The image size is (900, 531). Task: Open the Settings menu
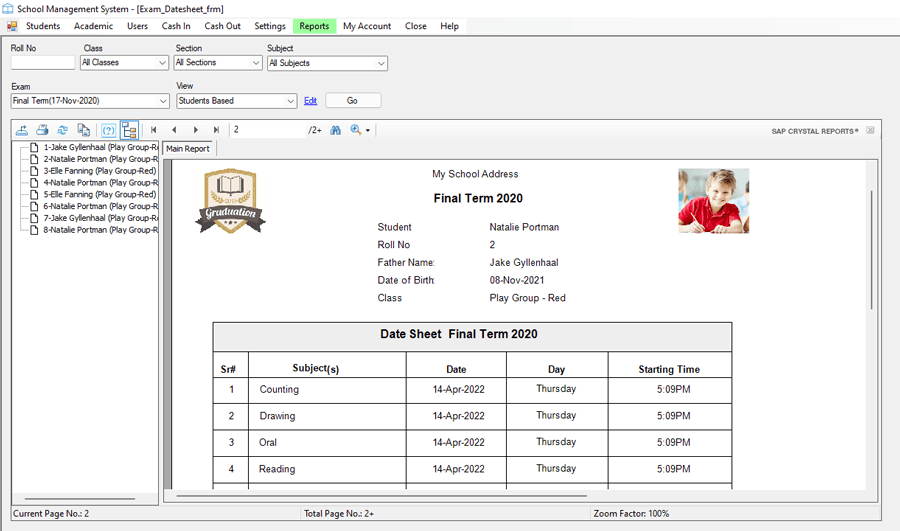coord(270,26)
